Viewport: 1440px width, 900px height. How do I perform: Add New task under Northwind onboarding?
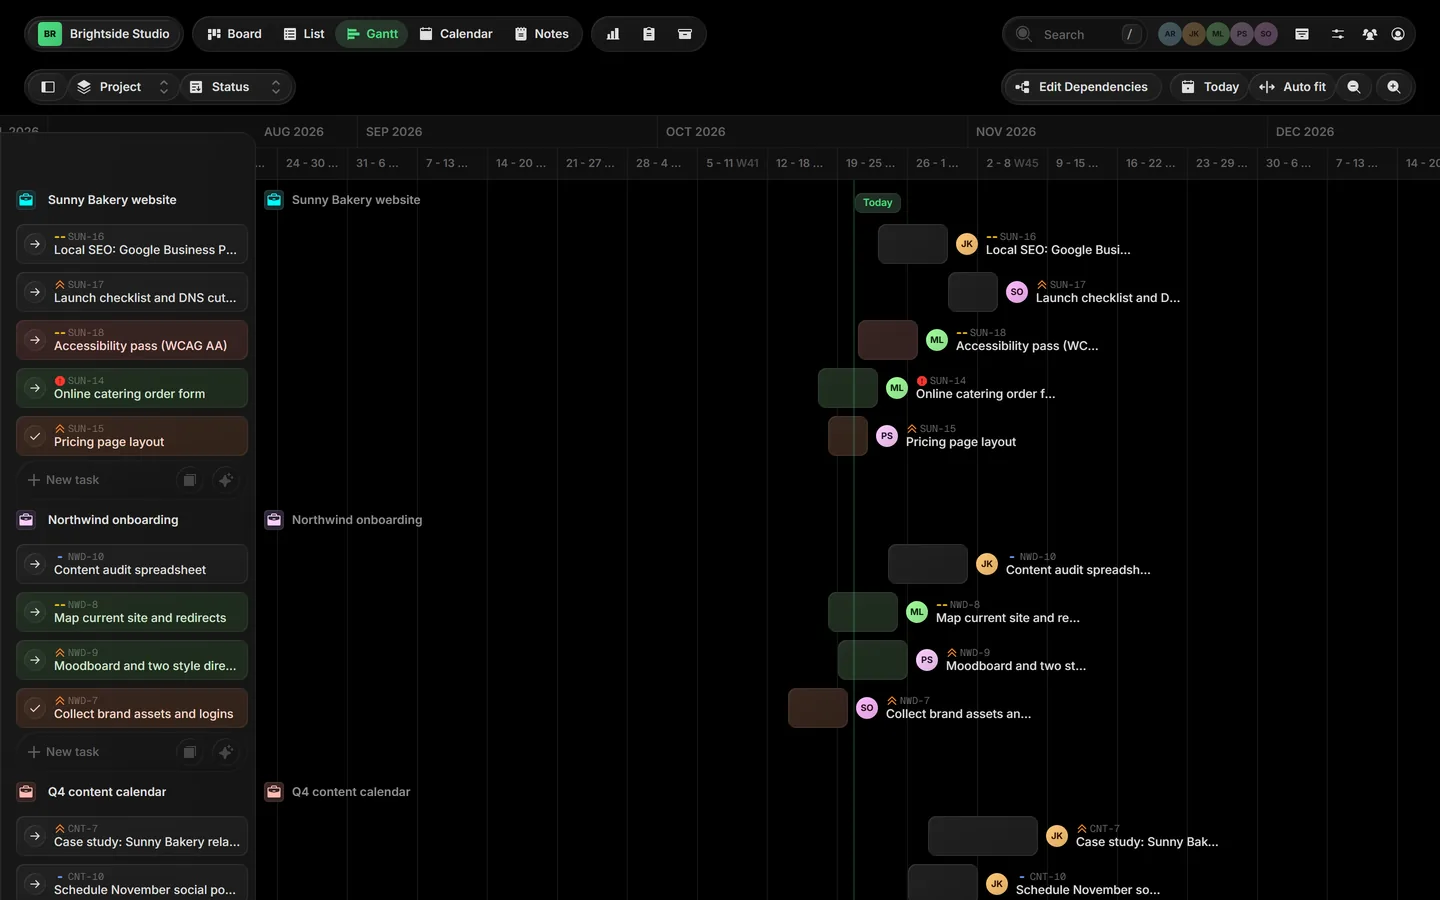[x=64, y=752]
